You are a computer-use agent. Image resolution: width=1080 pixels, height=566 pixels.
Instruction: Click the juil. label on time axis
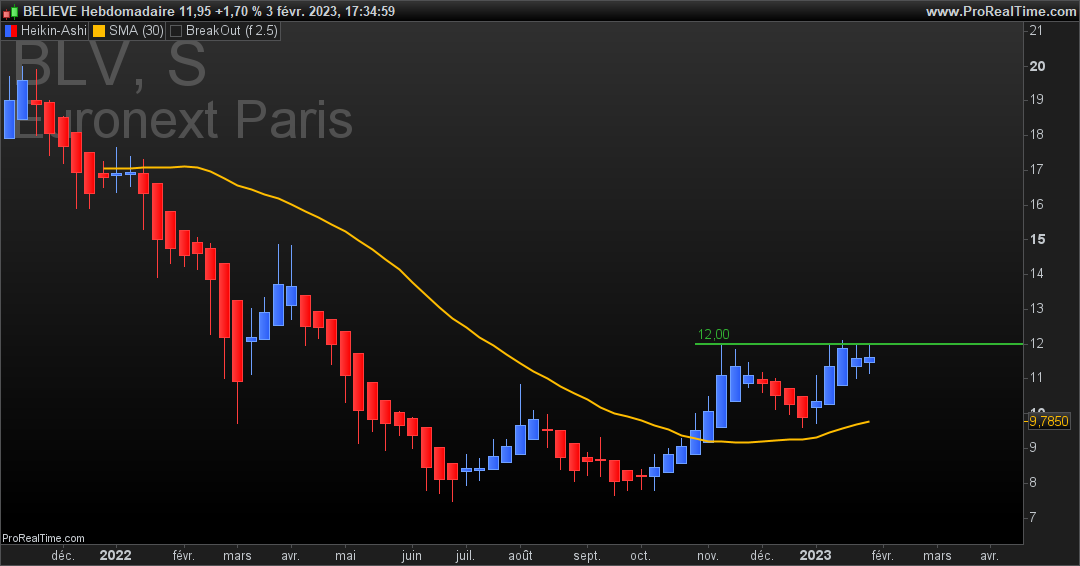pyautogui.click(x=465, y=555)
